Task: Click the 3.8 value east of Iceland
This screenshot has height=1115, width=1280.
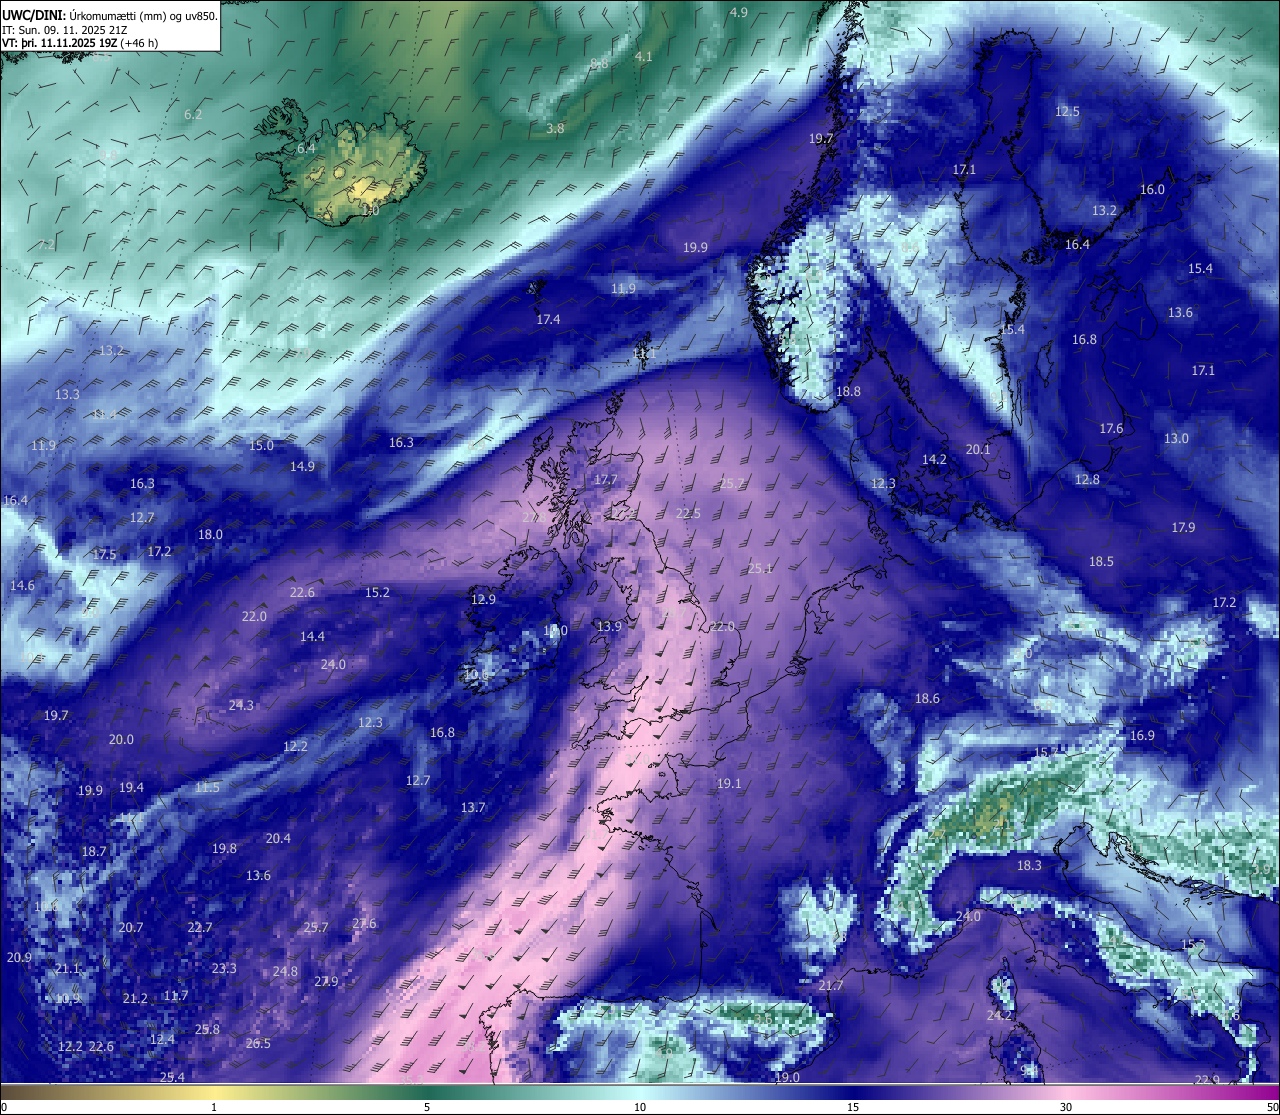Action: tap(555, 129)
